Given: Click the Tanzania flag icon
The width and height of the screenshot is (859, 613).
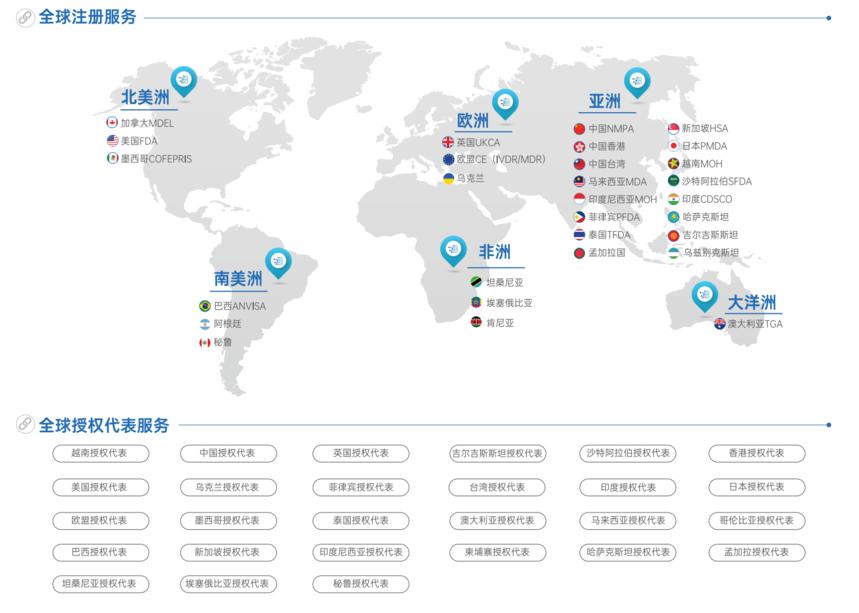Looking at the screenshot, I should [x=476, y=282].
